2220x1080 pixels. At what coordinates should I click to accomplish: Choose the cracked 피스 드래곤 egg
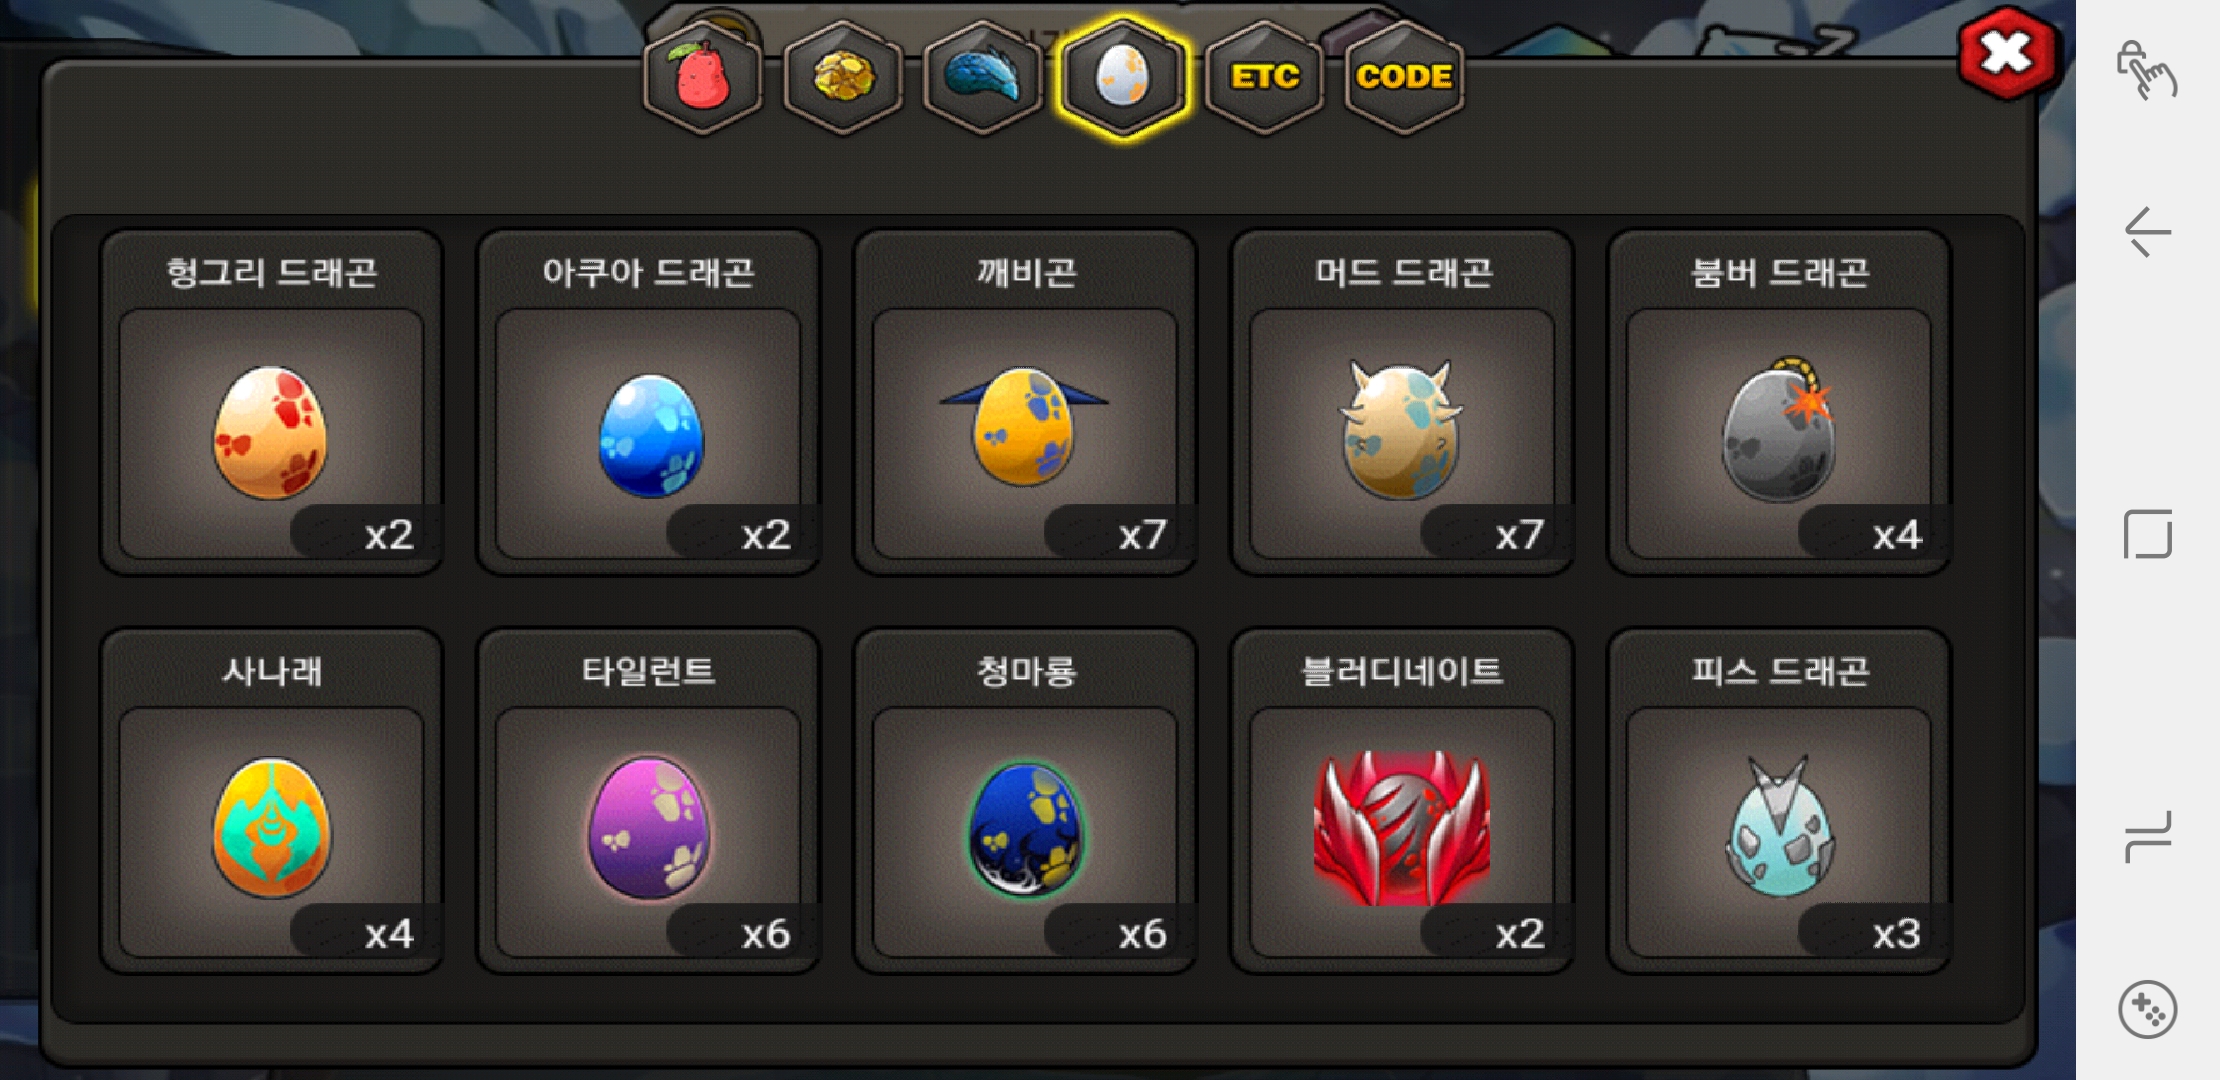click(1779, 801)
